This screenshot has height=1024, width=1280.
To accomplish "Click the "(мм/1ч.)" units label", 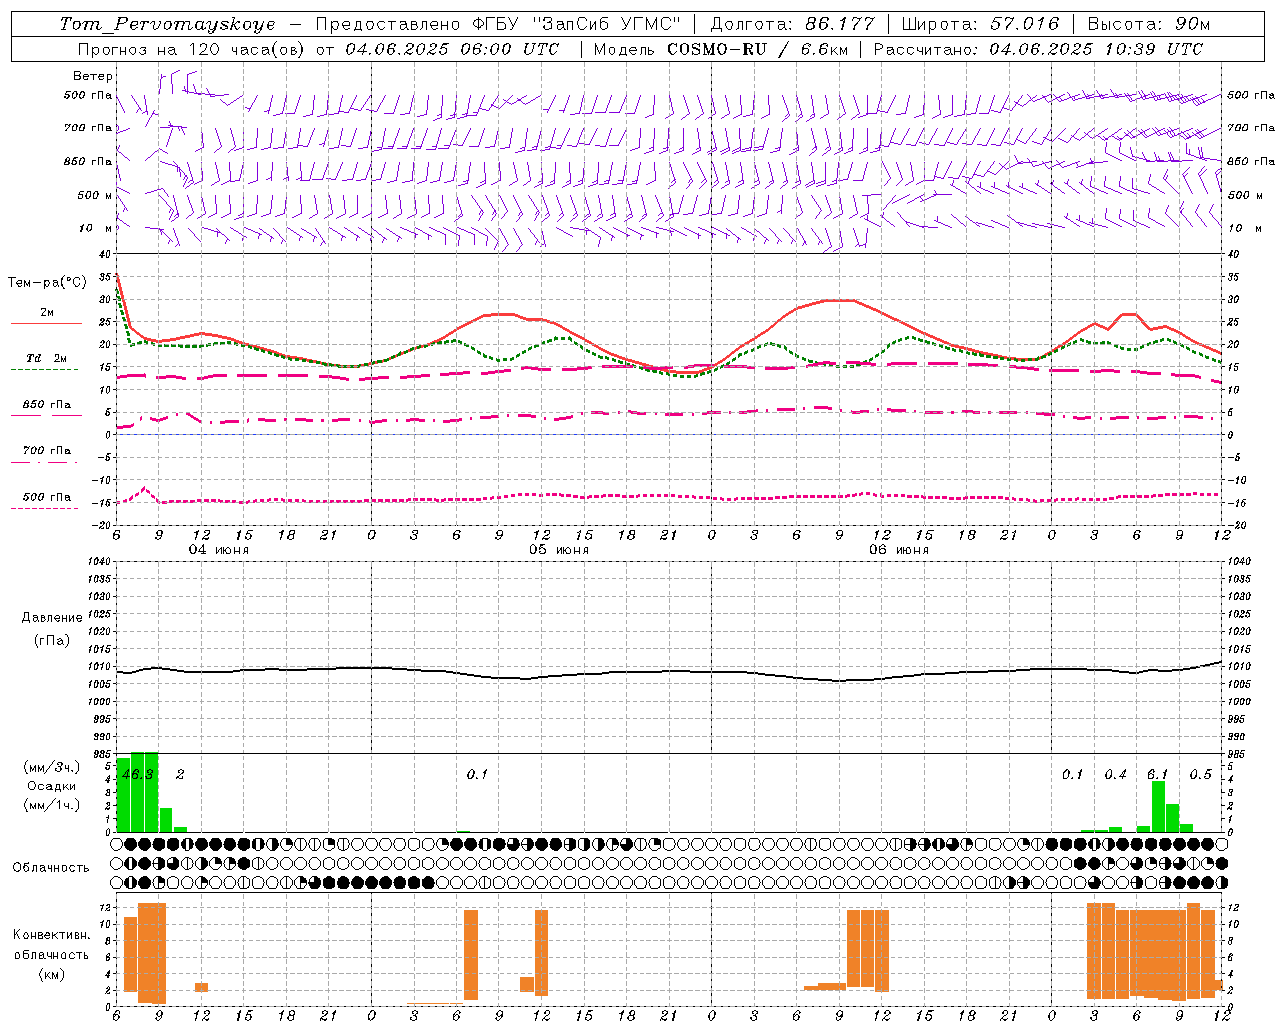I will (52, 805).
